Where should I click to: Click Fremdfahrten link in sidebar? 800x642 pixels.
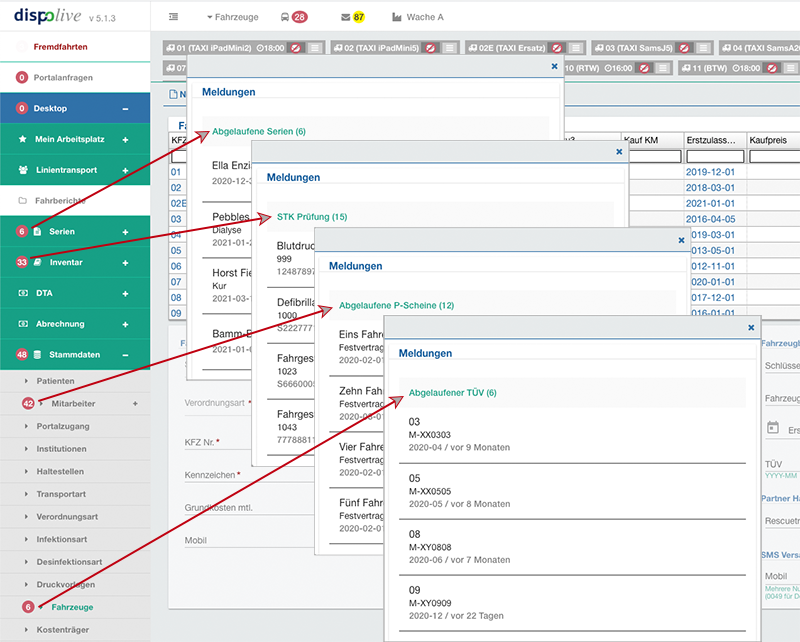[60, 46]
